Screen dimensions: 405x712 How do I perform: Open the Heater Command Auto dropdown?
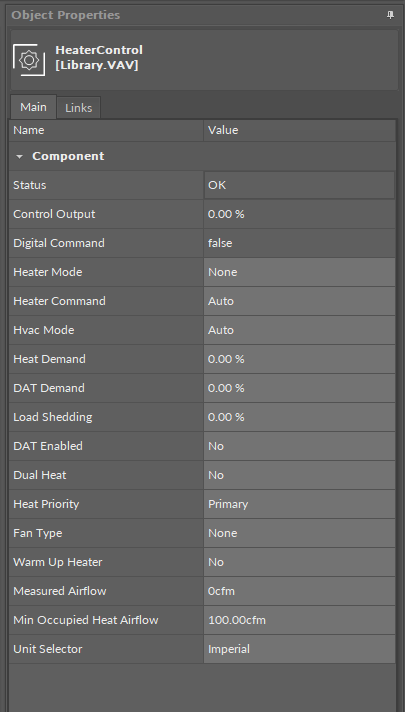point(299,301)
